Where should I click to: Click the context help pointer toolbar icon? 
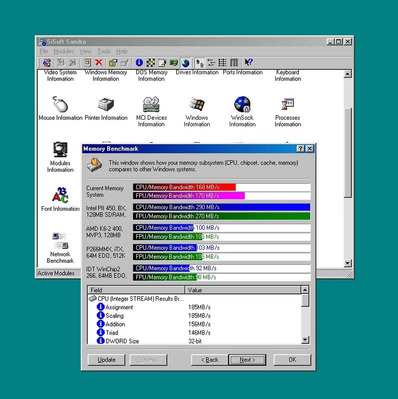[x=248, y=62]
